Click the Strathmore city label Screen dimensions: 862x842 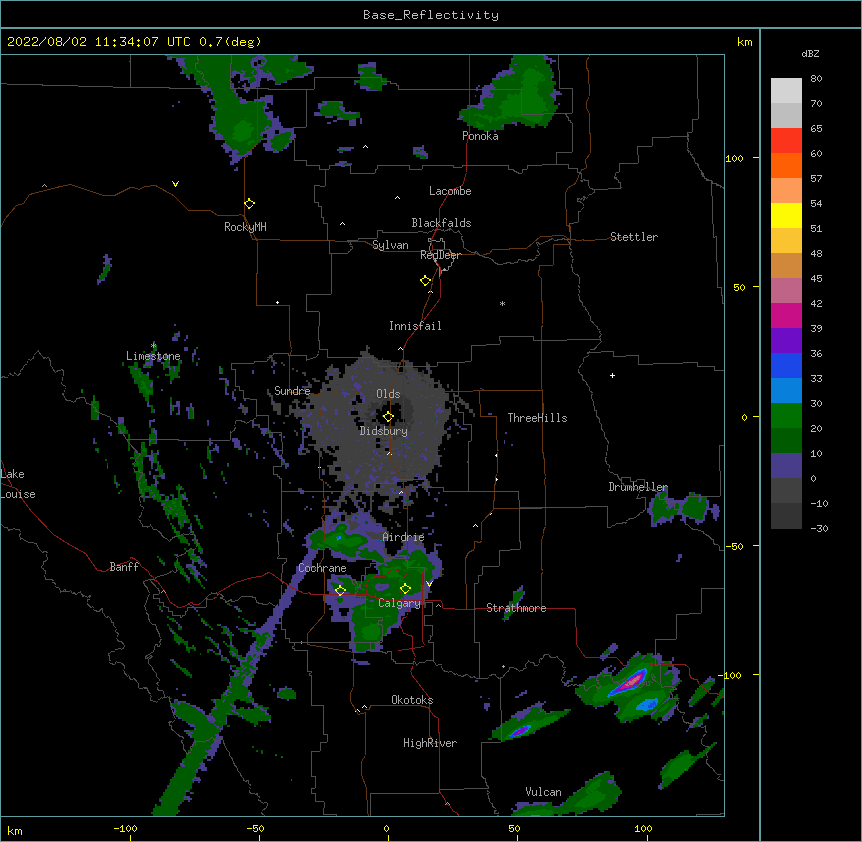pyautogui.click(x=516, y=608)
